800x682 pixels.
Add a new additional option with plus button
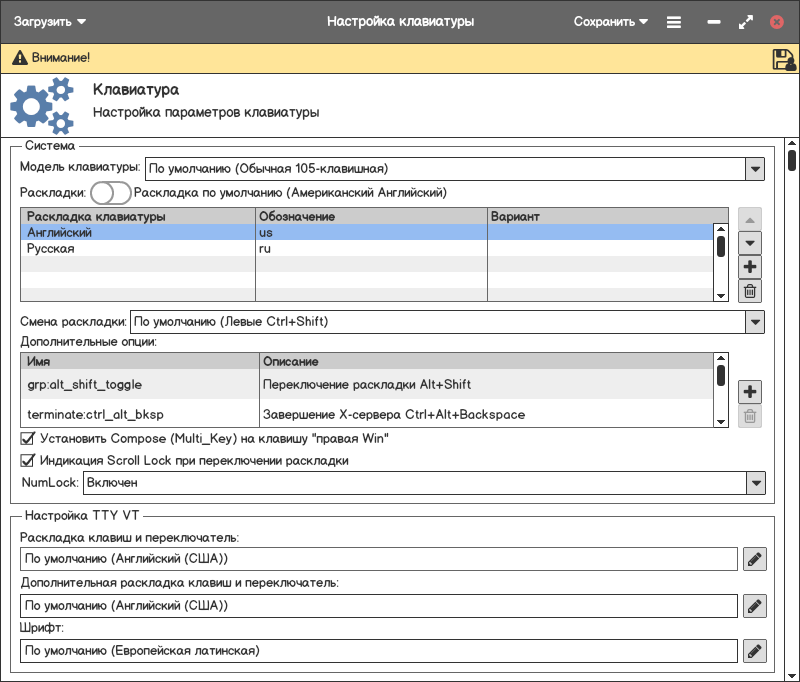750,392
